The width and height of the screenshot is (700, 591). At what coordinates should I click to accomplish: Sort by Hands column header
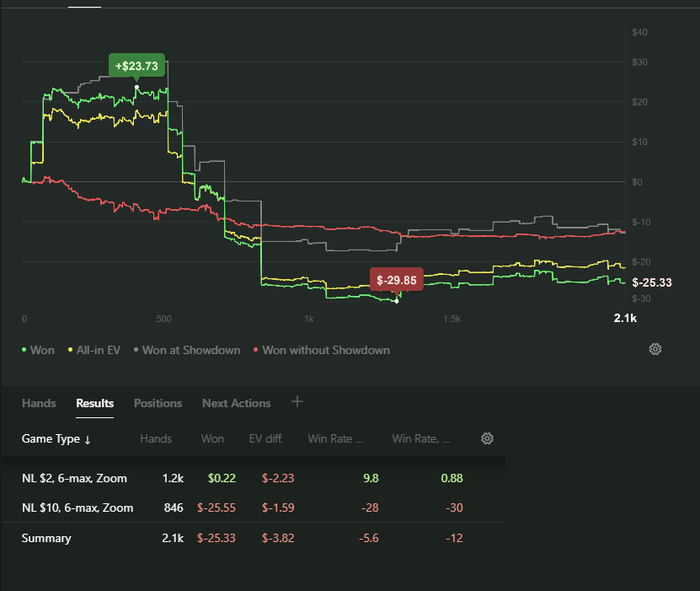156,439
